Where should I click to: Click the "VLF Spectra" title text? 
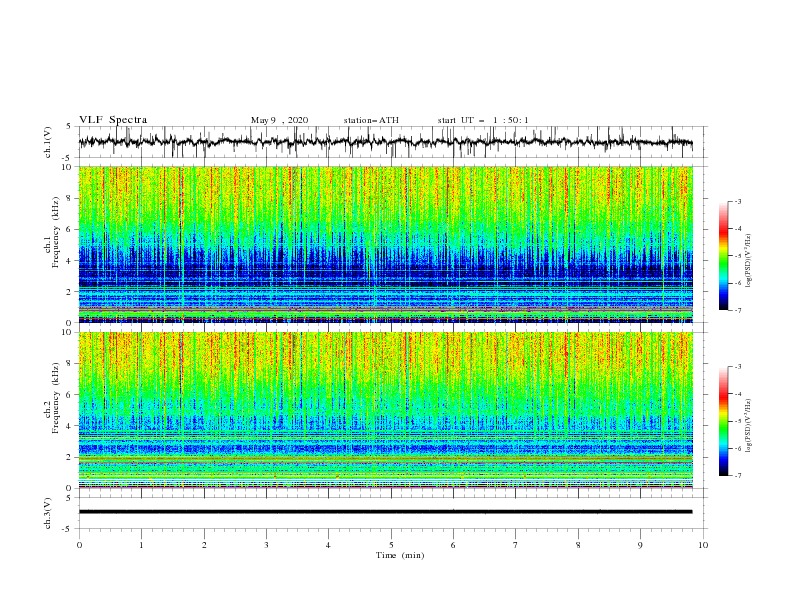coord(113,120)
